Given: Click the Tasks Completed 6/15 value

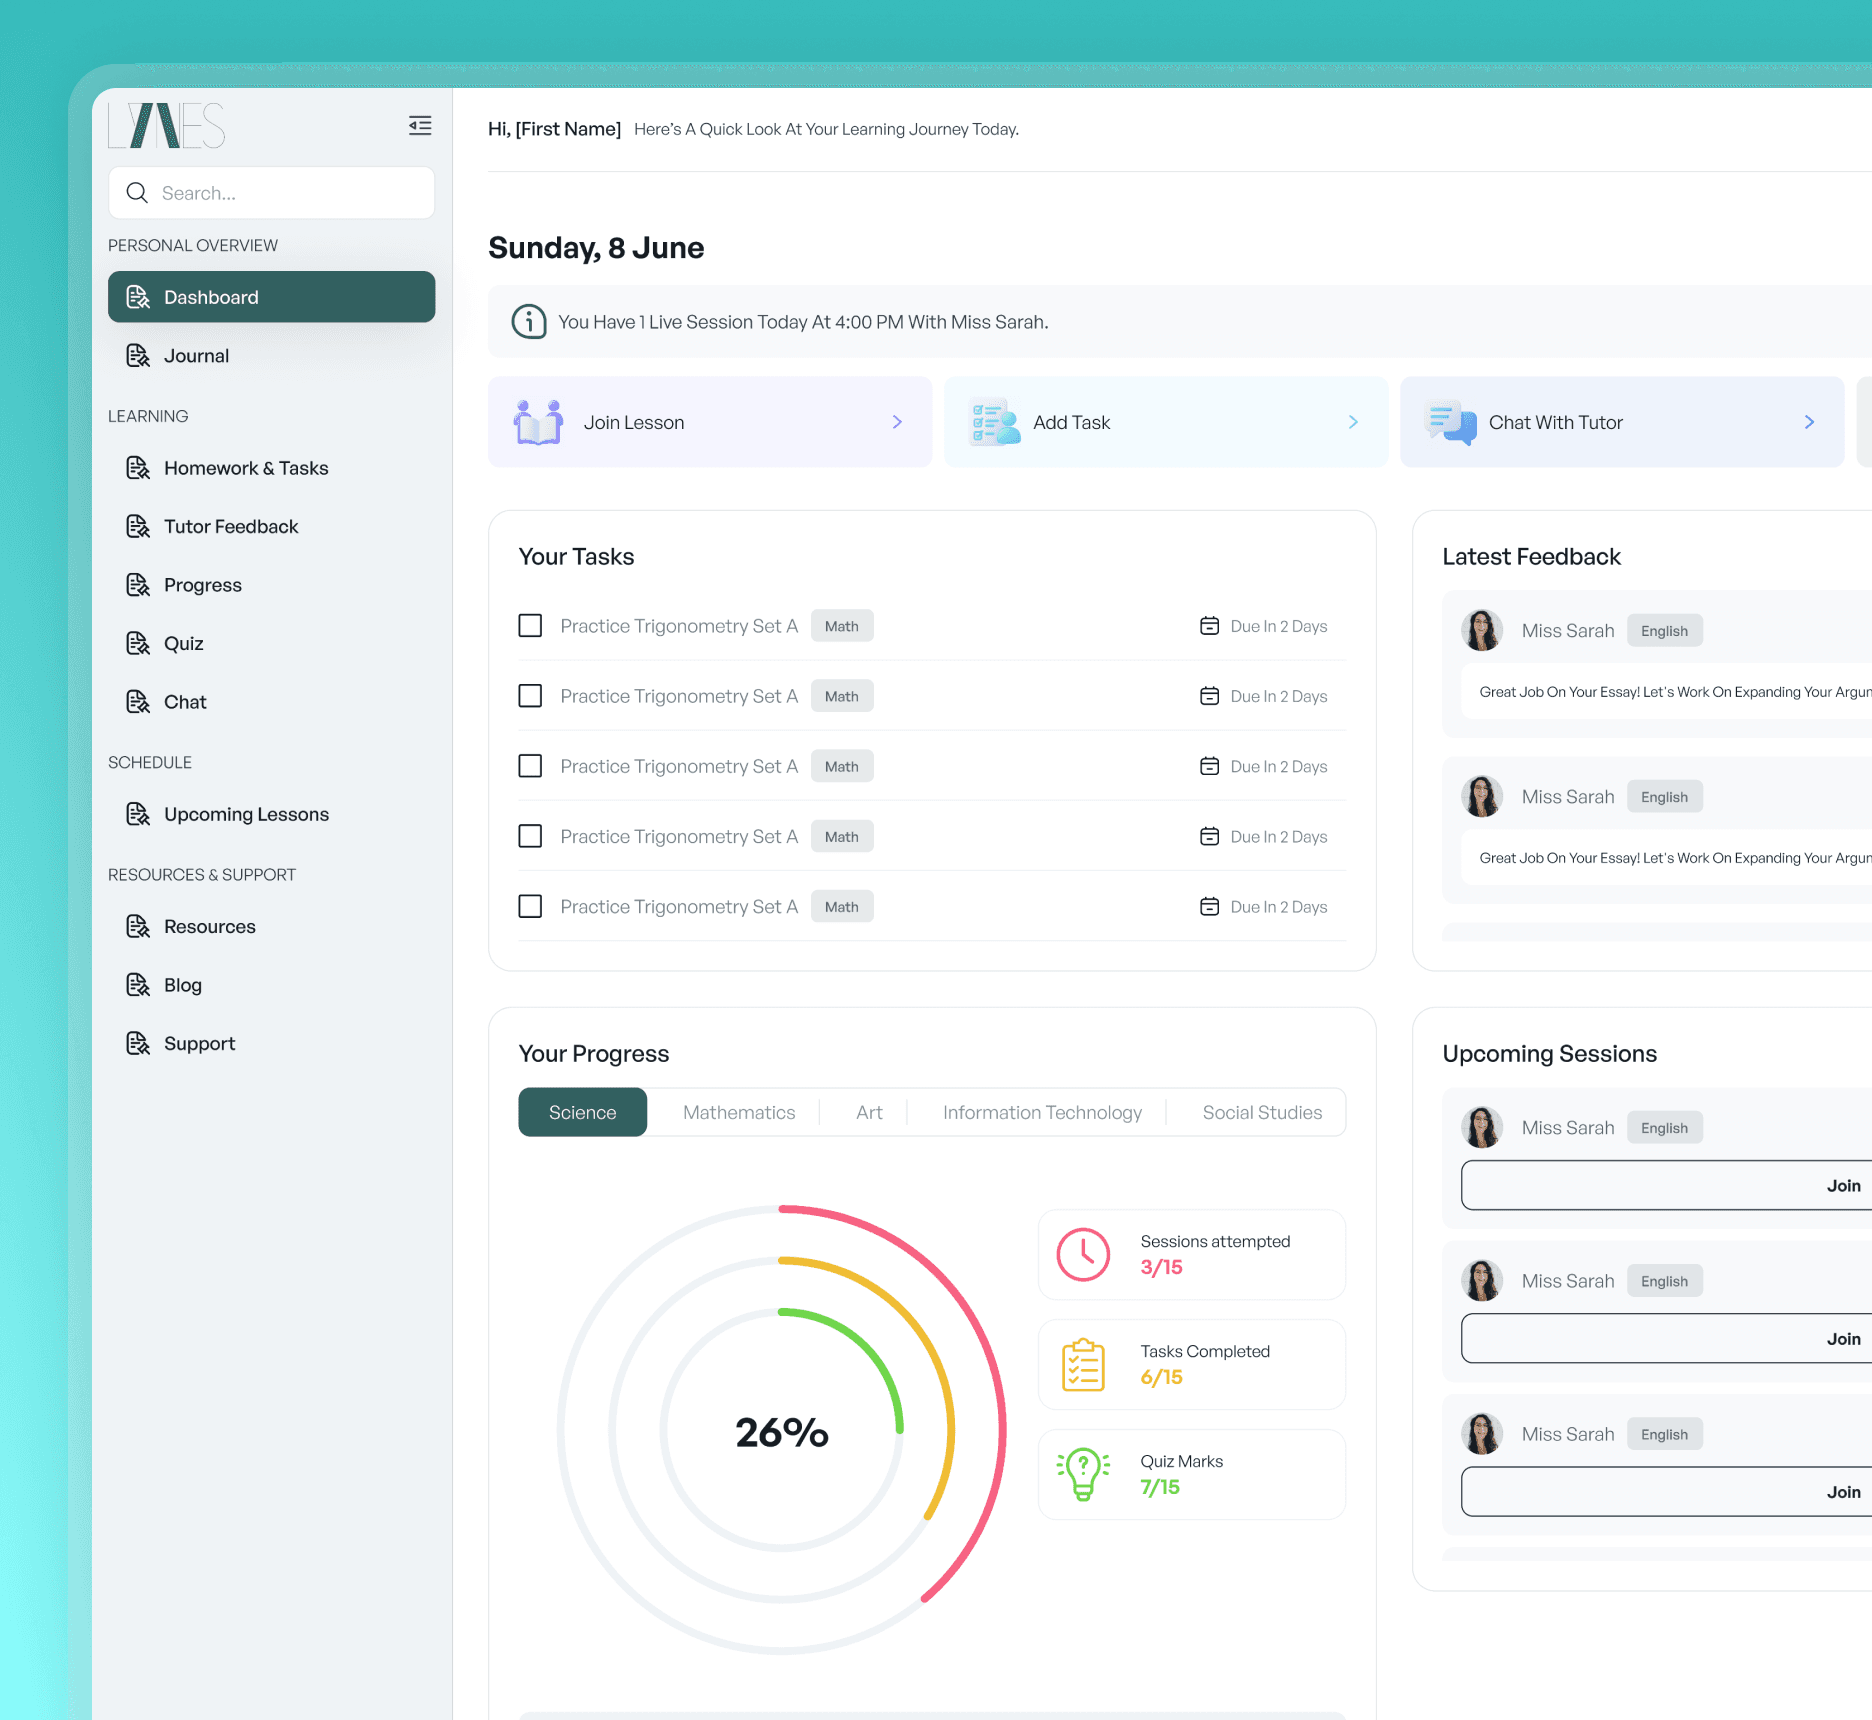Looking at the screenshot, I should 1161,1378.
